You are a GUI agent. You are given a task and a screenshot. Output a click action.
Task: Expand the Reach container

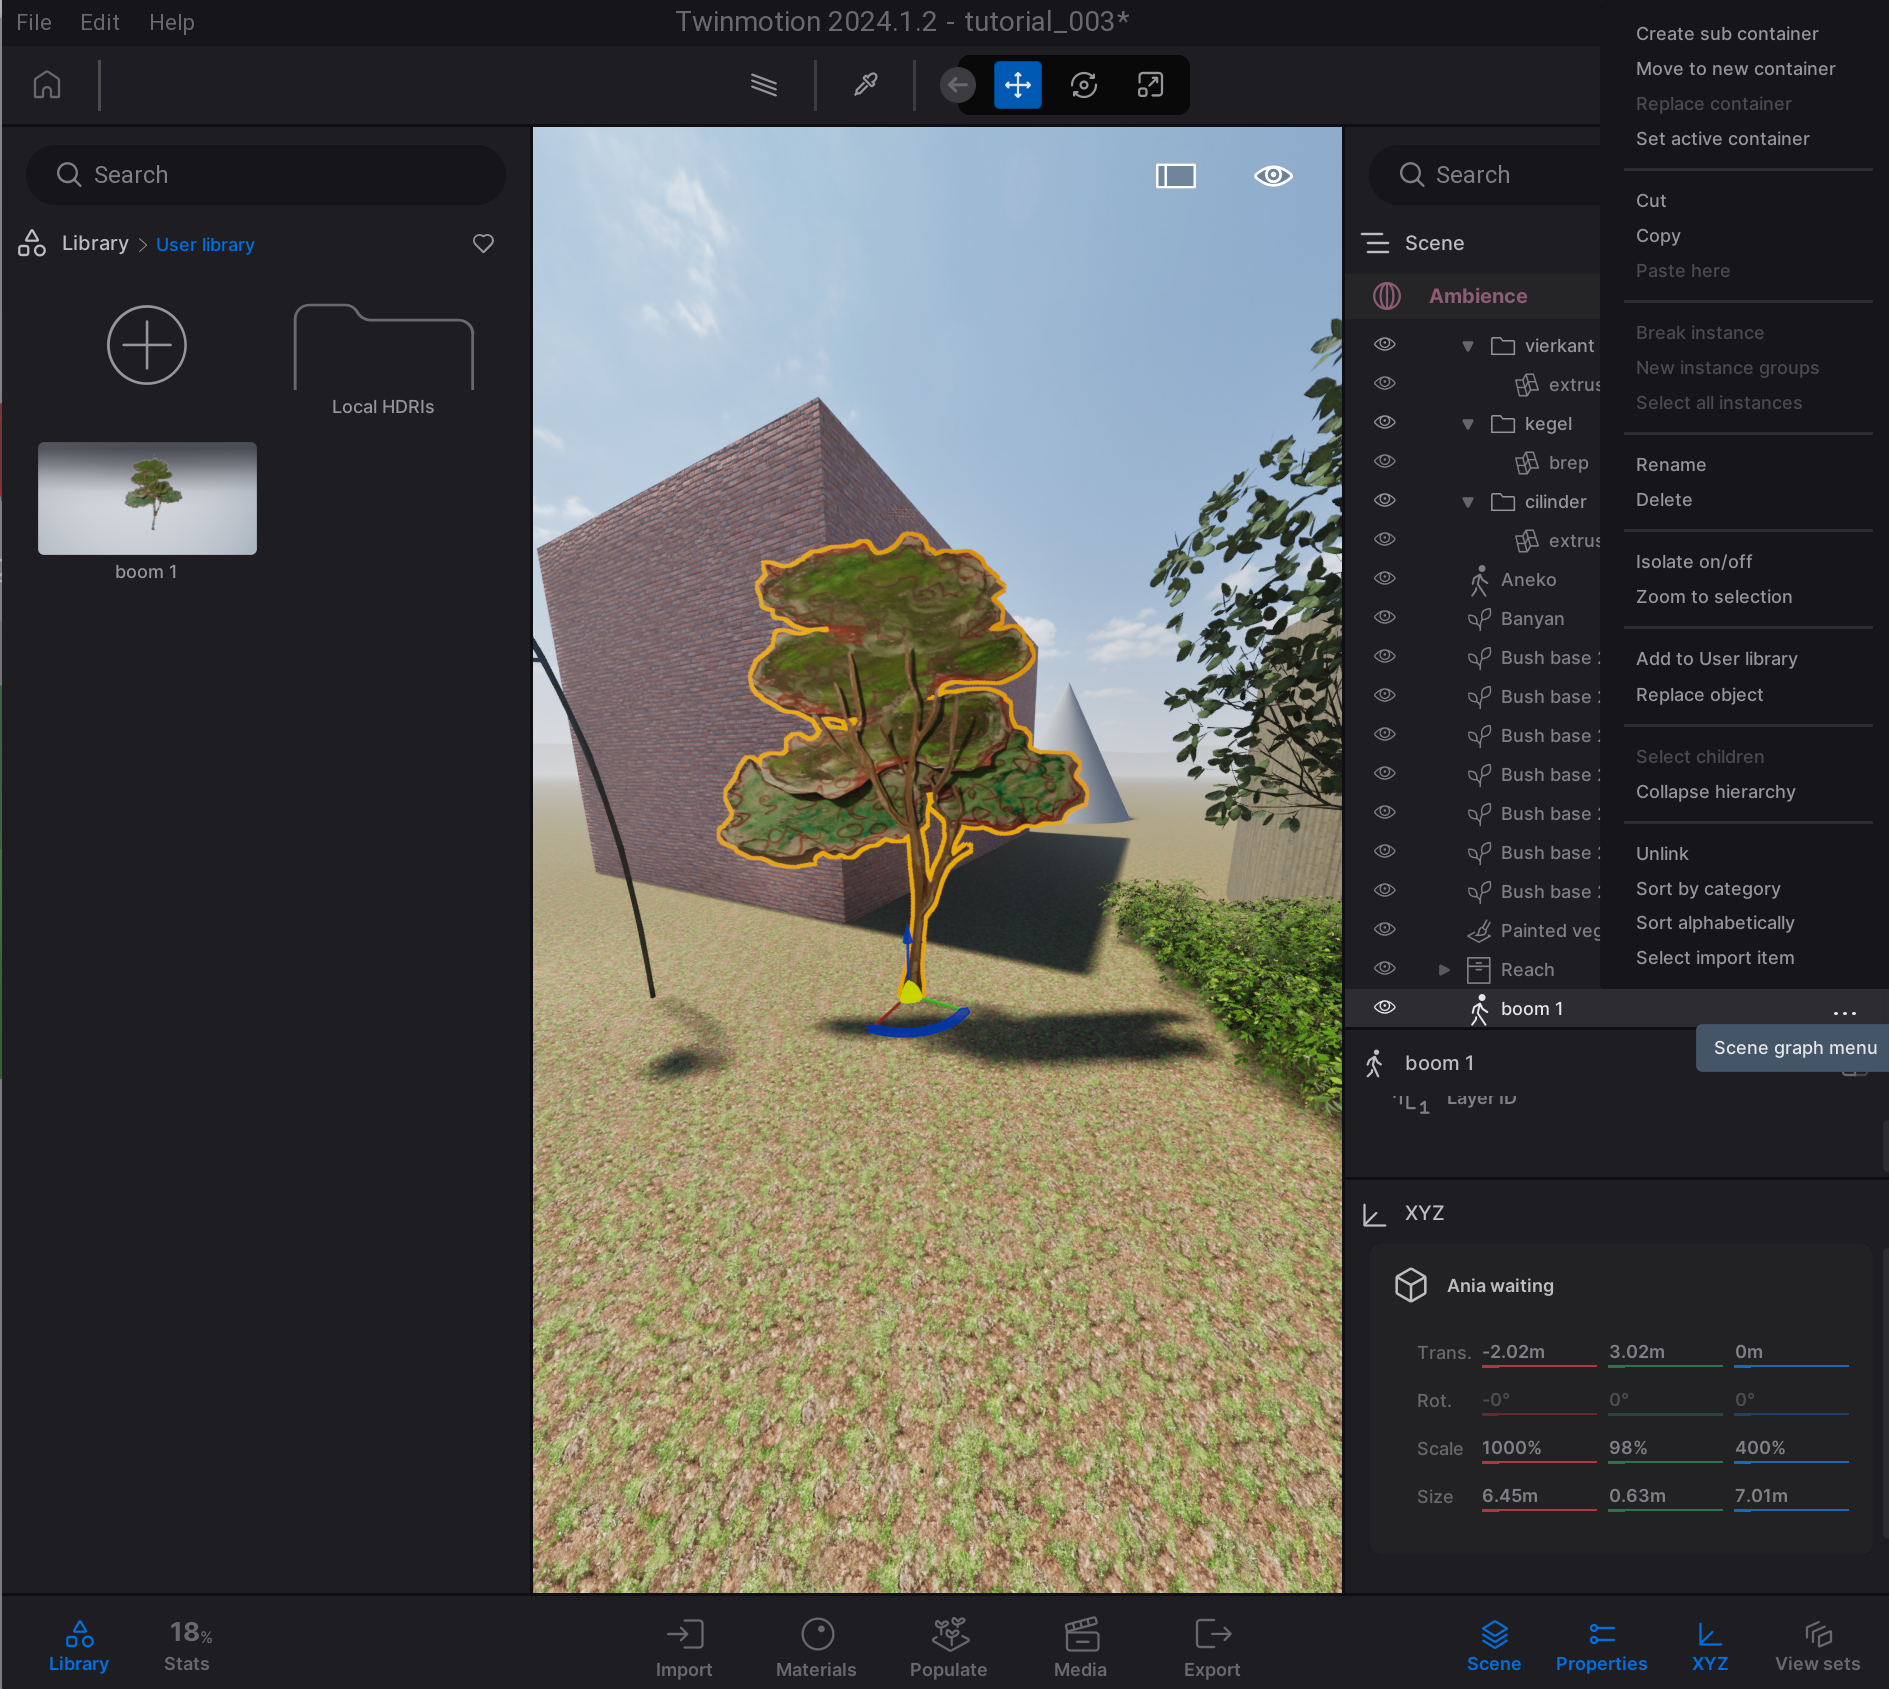(x=1443, y=970)
